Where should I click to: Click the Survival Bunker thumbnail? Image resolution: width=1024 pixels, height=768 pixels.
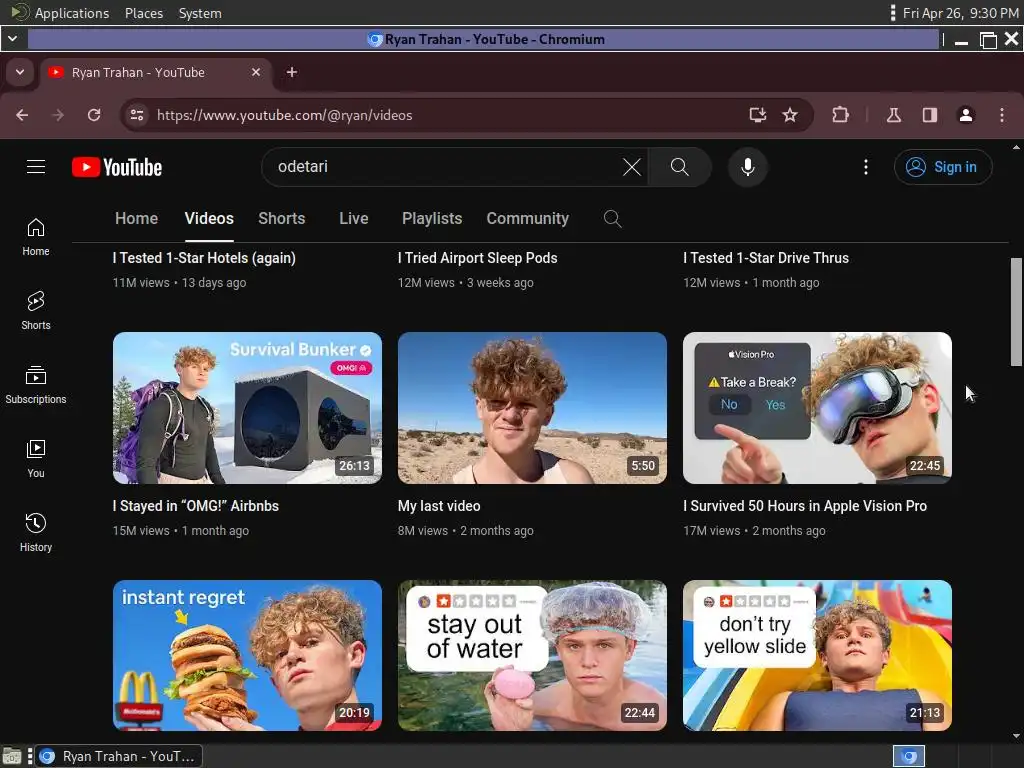[x=248, y=408]
